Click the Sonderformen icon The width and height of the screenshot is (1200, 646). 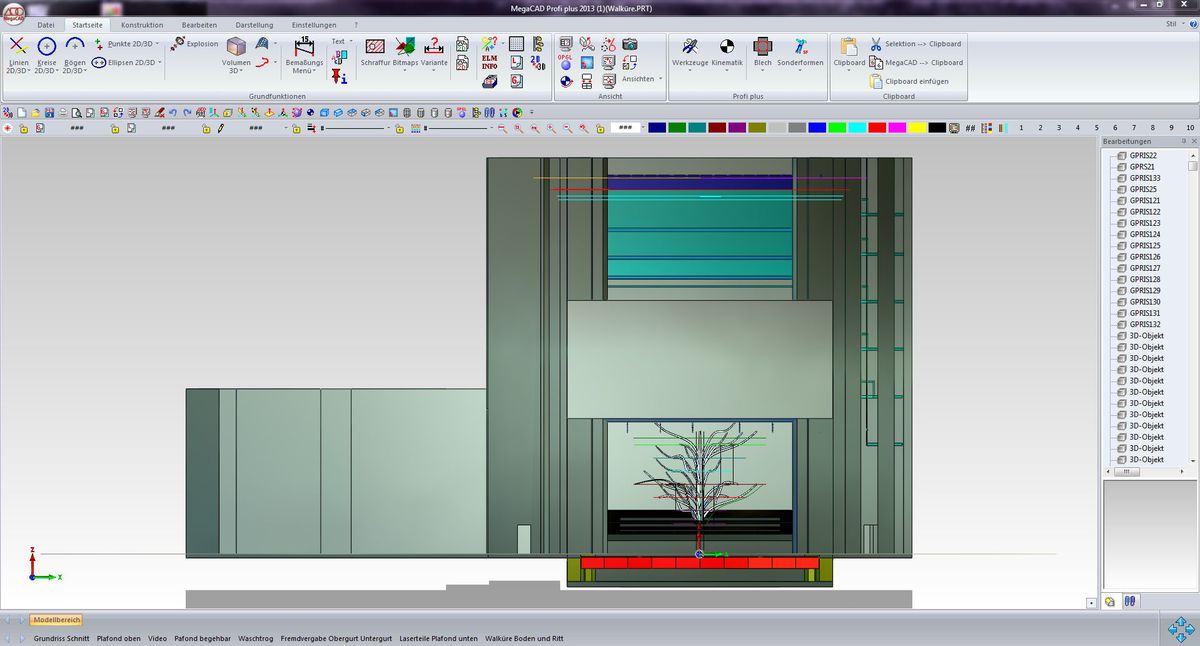tap(800, 47)
